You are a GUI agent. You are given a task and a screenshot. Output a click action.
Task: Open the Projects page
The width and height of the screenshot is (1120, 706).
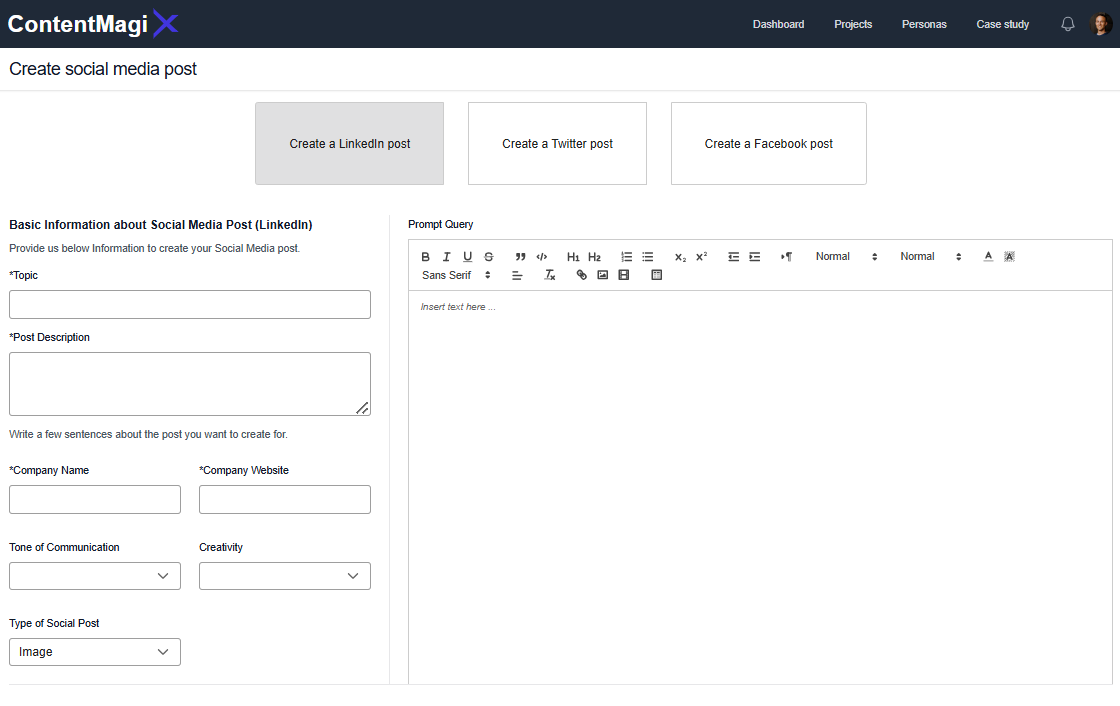pyautogui.click(x=853, y=24)
